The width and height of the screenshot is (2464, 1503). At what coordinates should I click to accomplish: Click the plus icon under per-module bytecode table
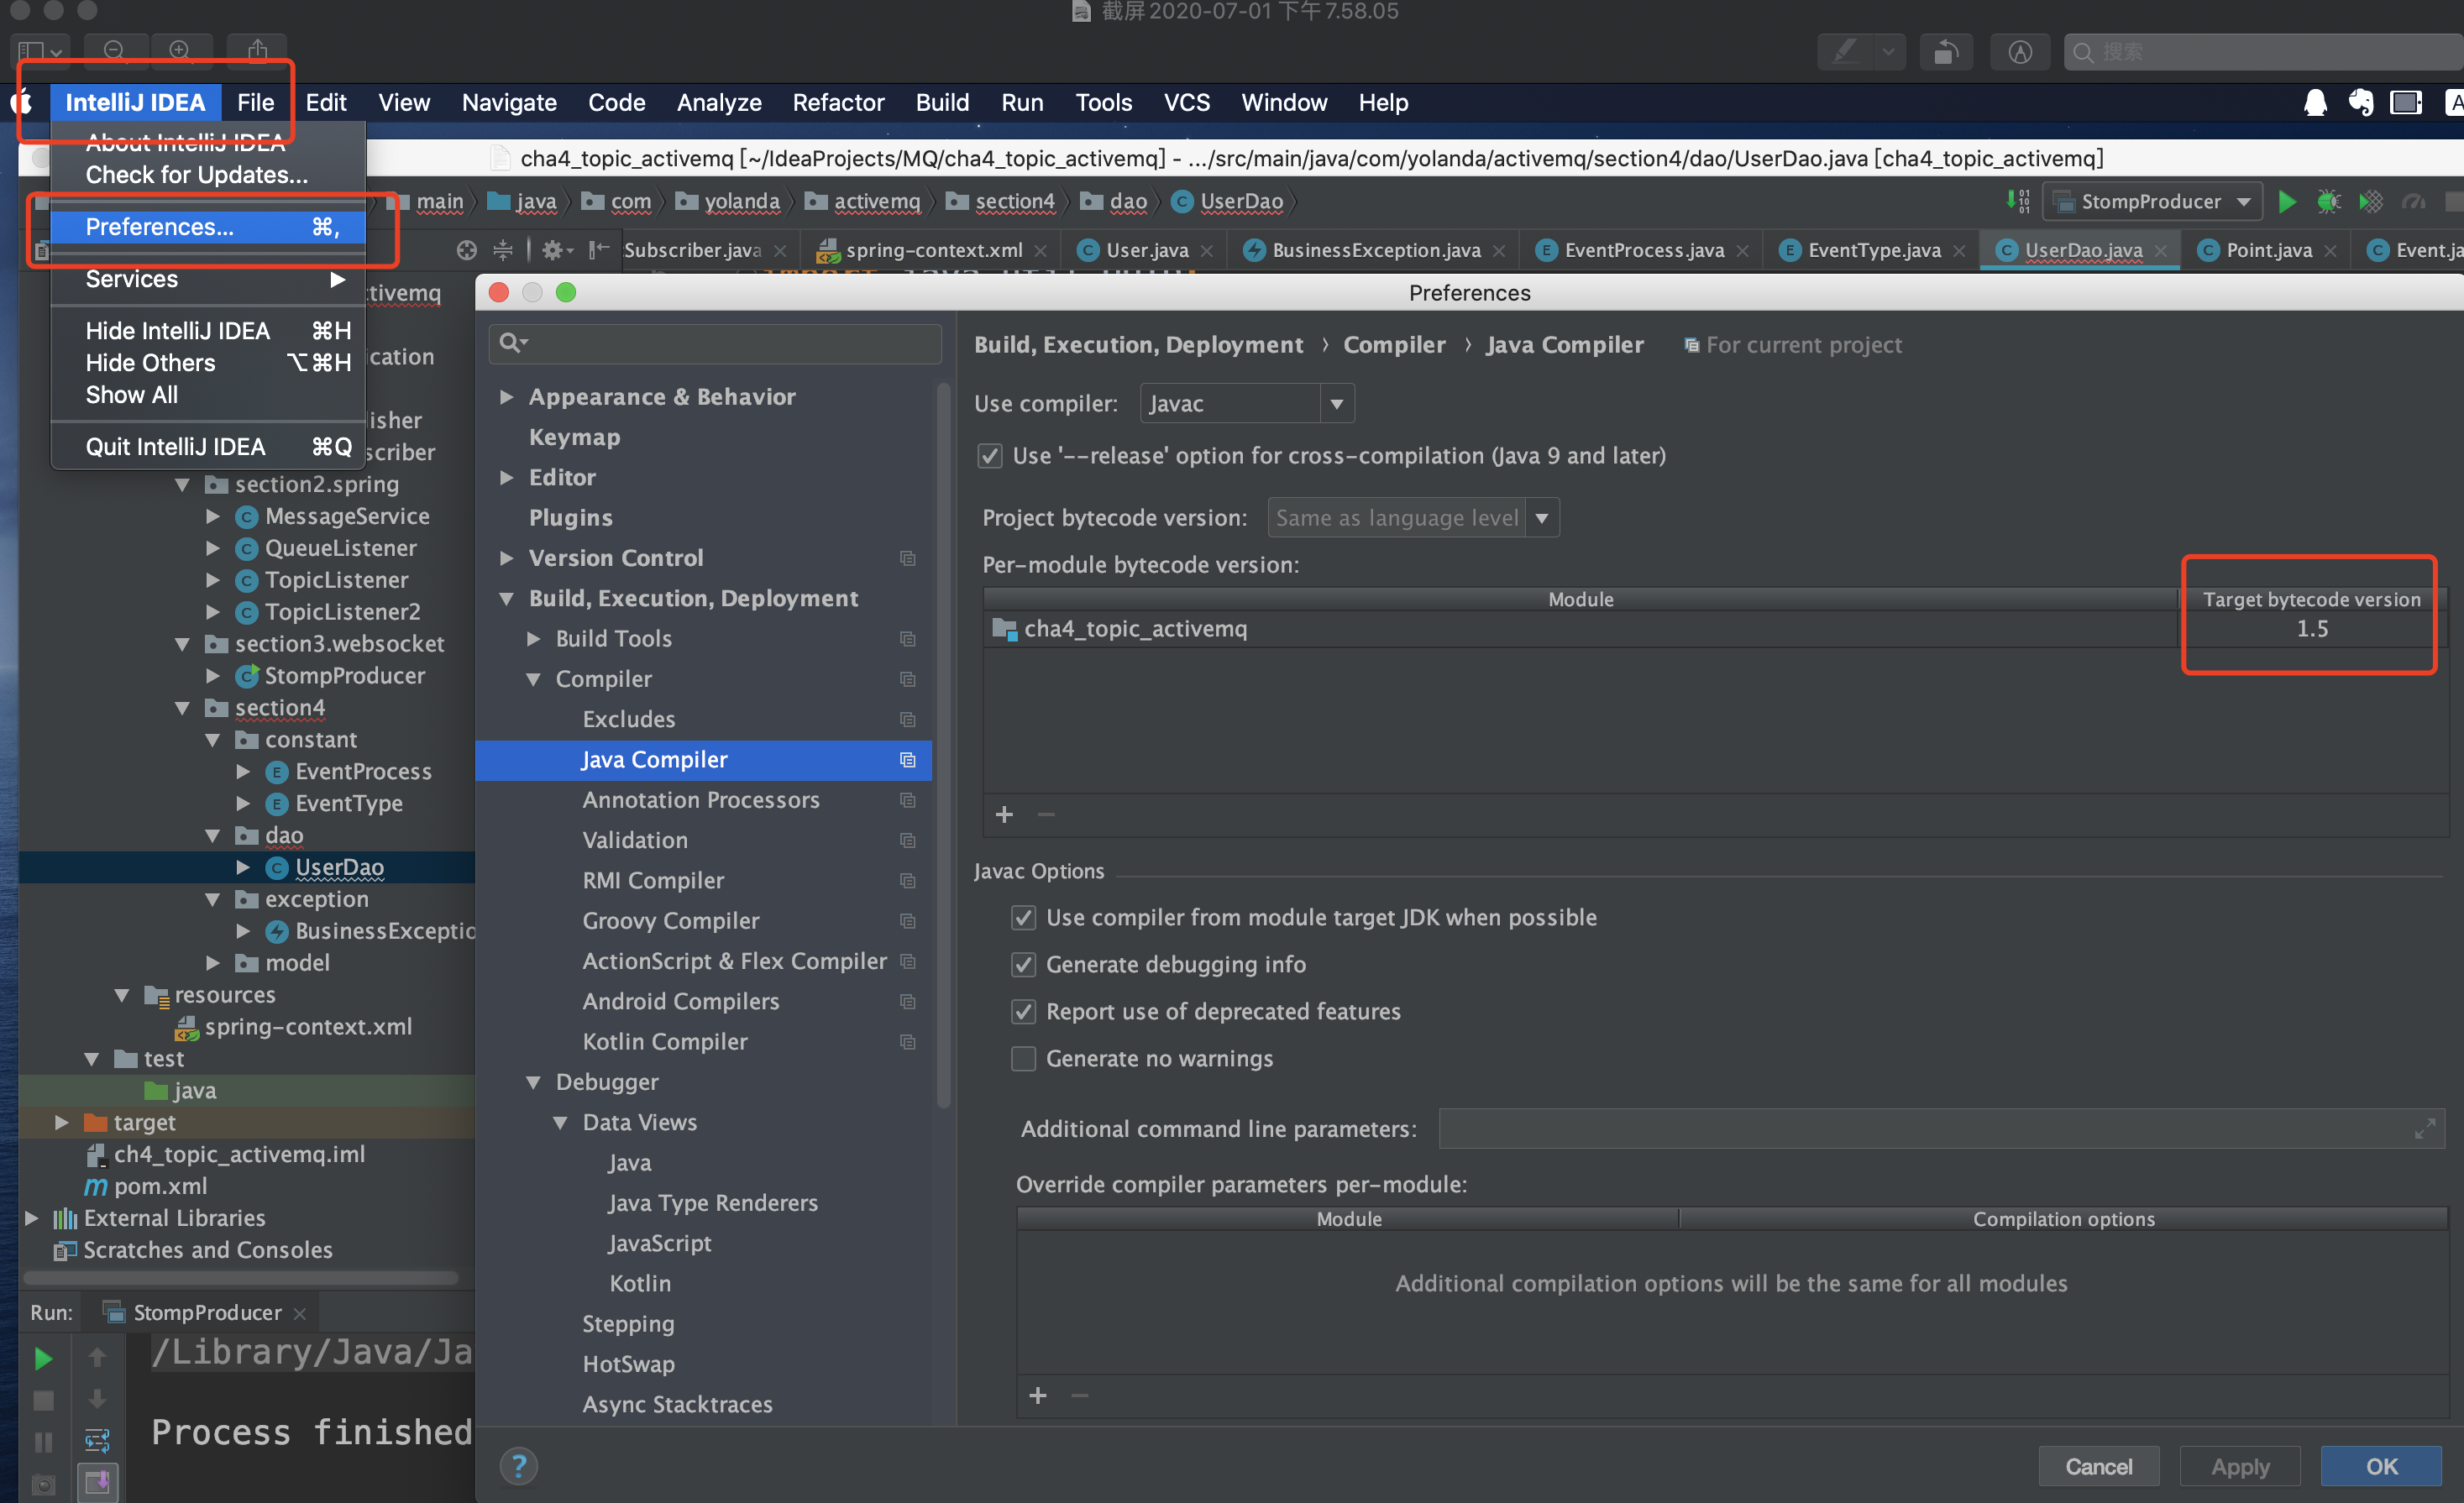(1004, 815)
